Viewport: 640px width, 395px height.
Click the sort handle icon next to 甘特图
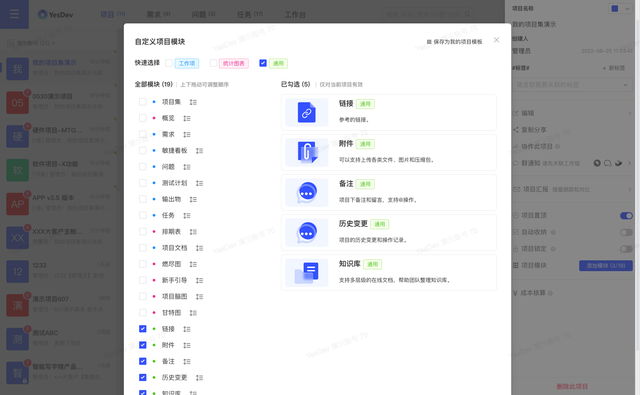pyautogui.click(x=193, y=313)
